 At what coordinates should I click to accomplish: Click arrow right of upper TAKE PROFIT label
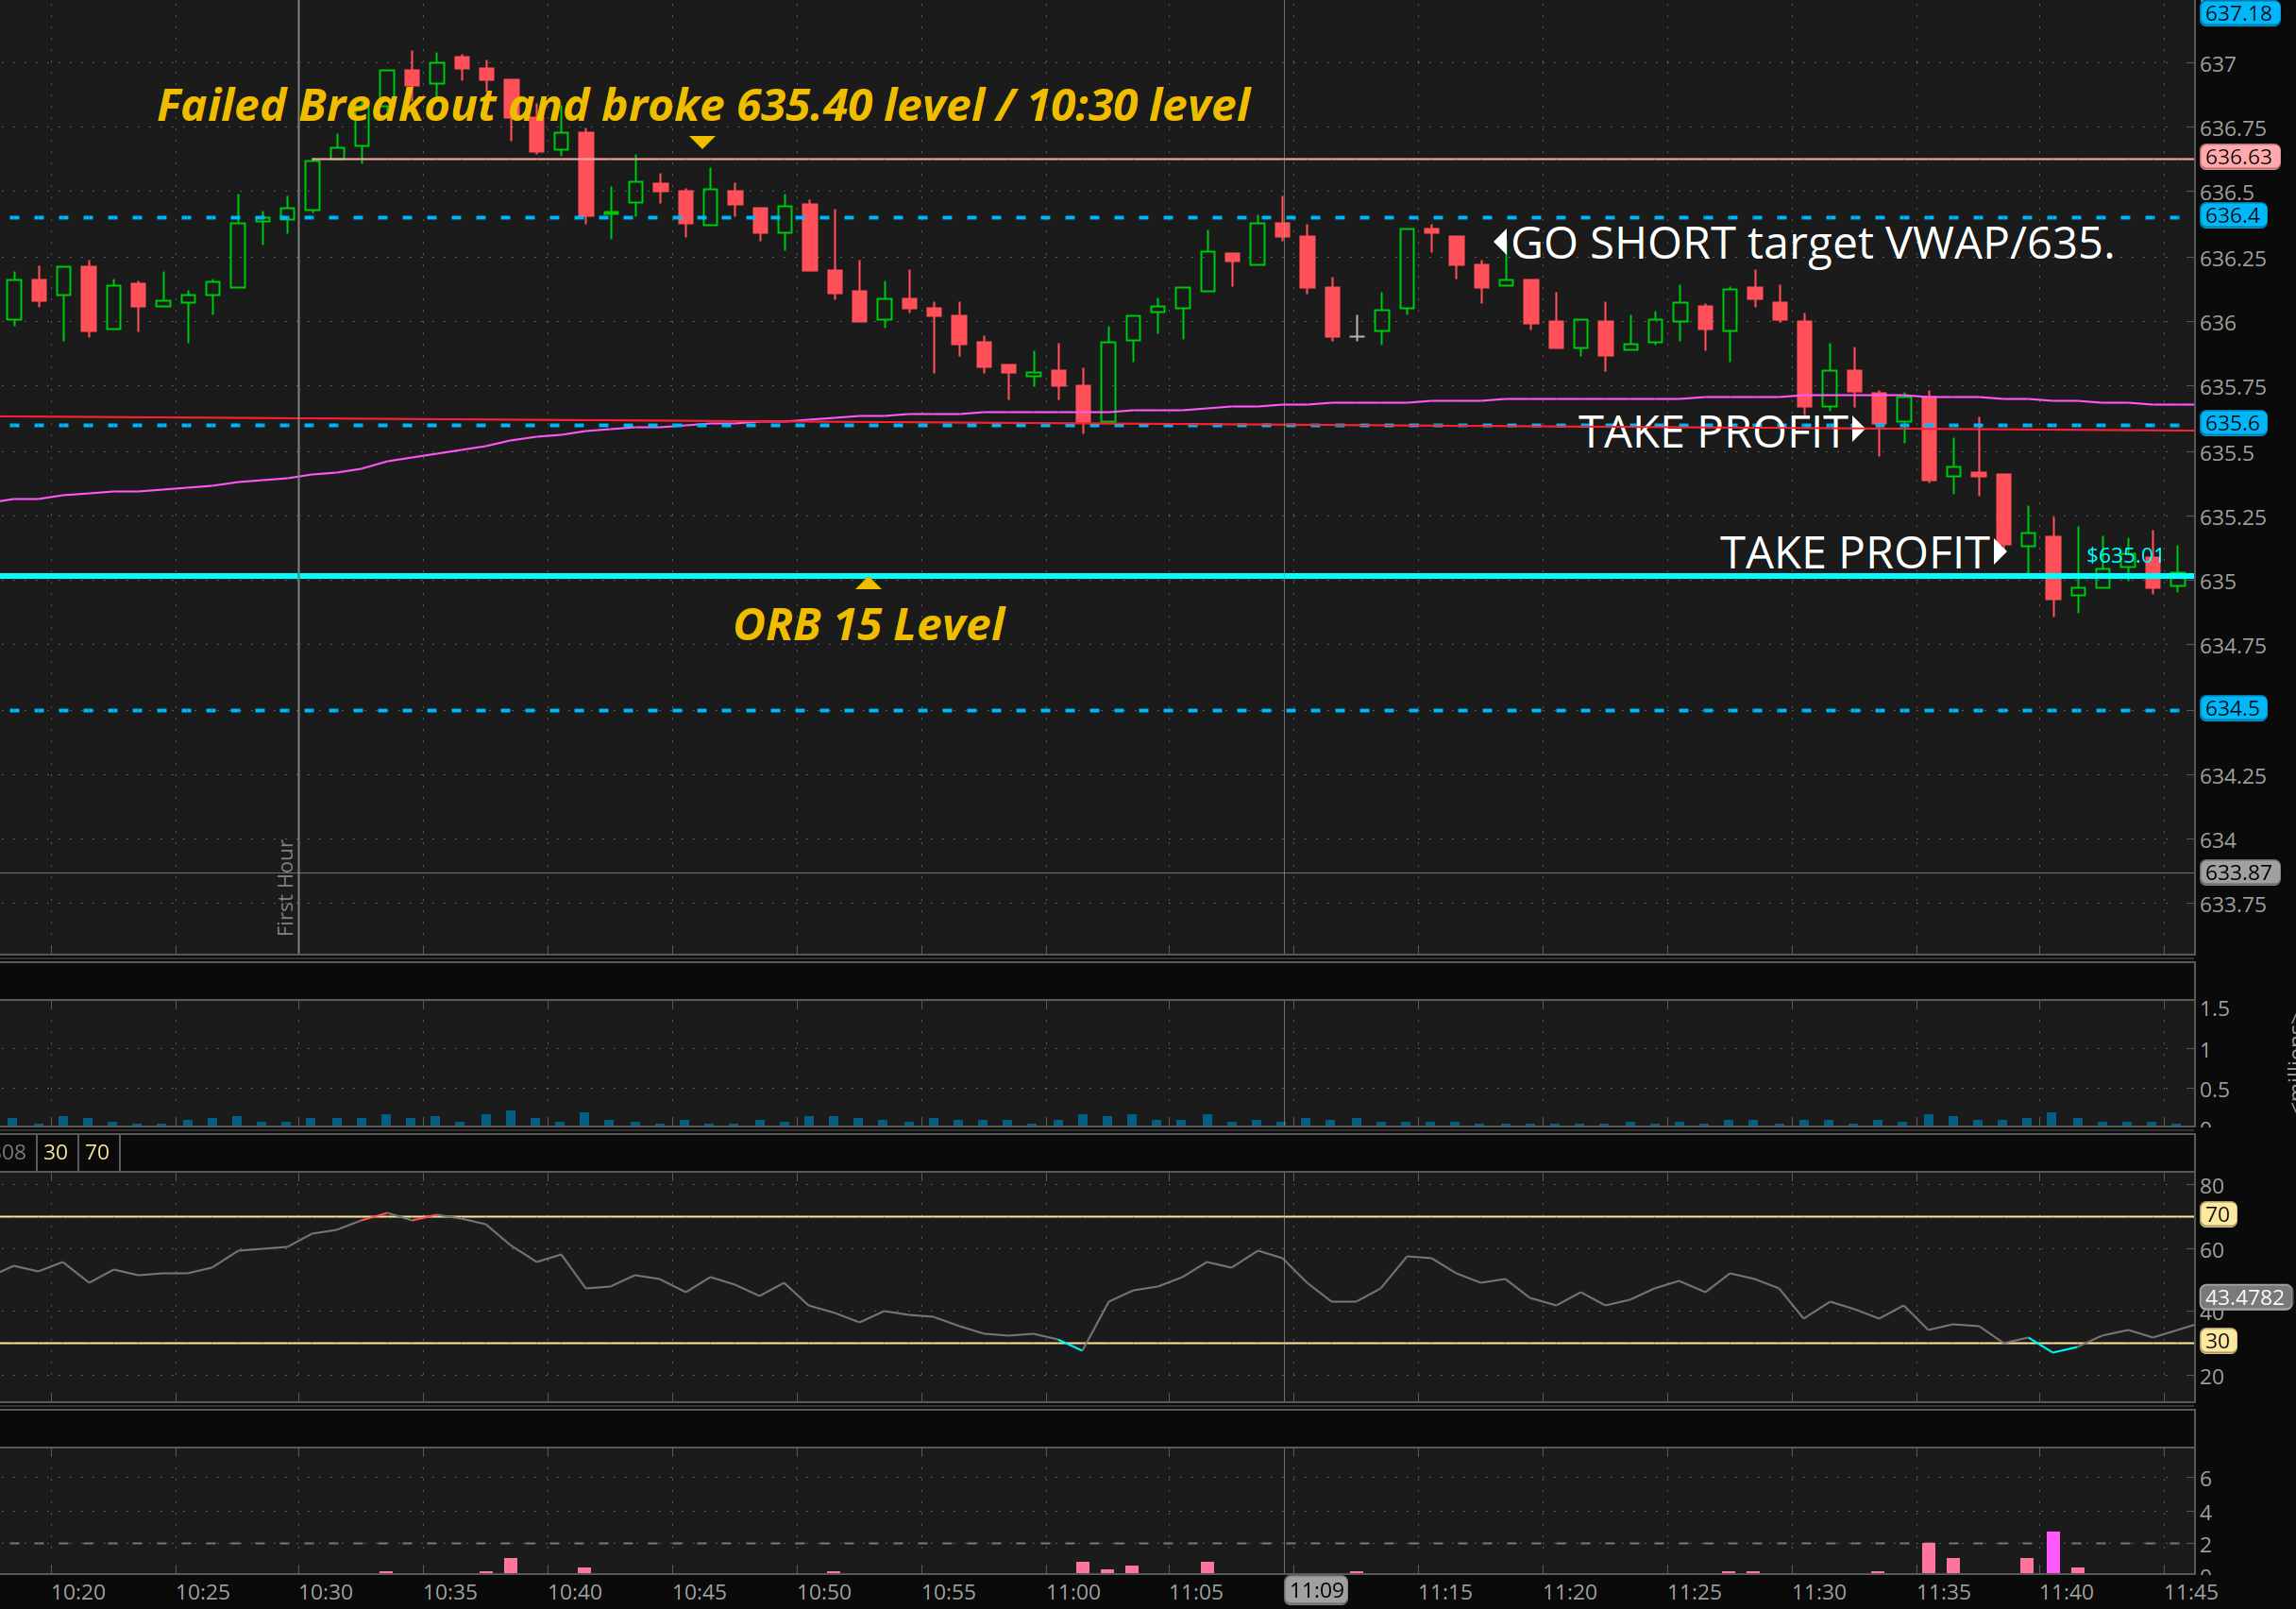(1857, 430)
